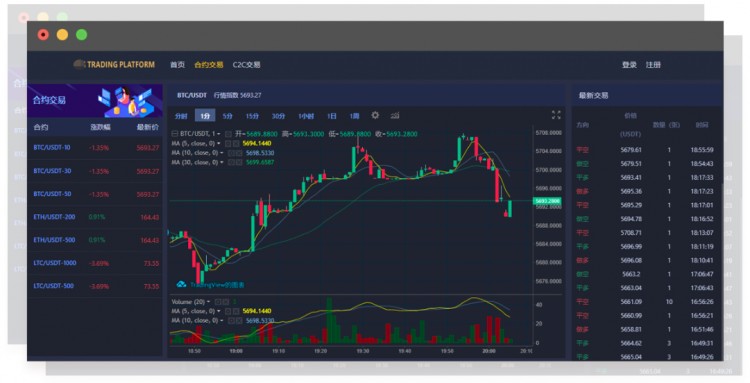
Task: Go to 首页 in top navigation
Action: tap(177, 65)
